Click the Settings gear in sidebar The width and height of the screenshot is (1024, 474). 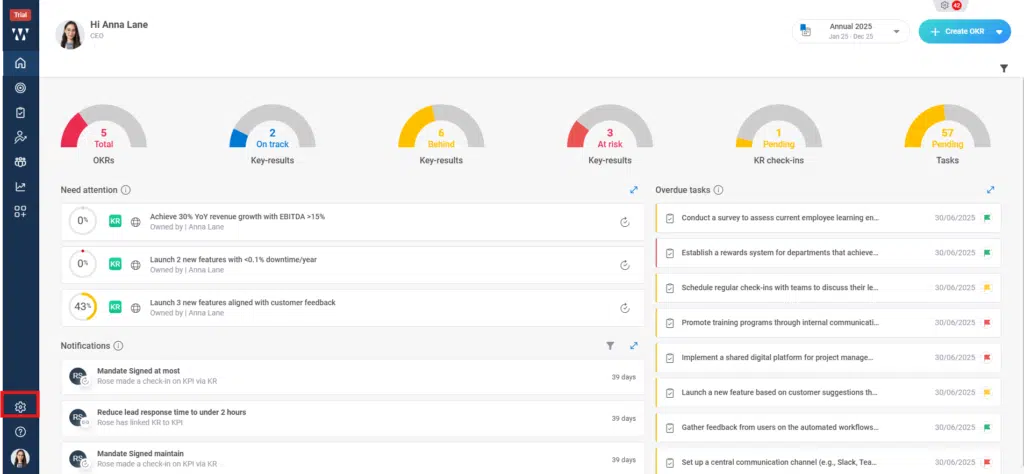[20, 406]
